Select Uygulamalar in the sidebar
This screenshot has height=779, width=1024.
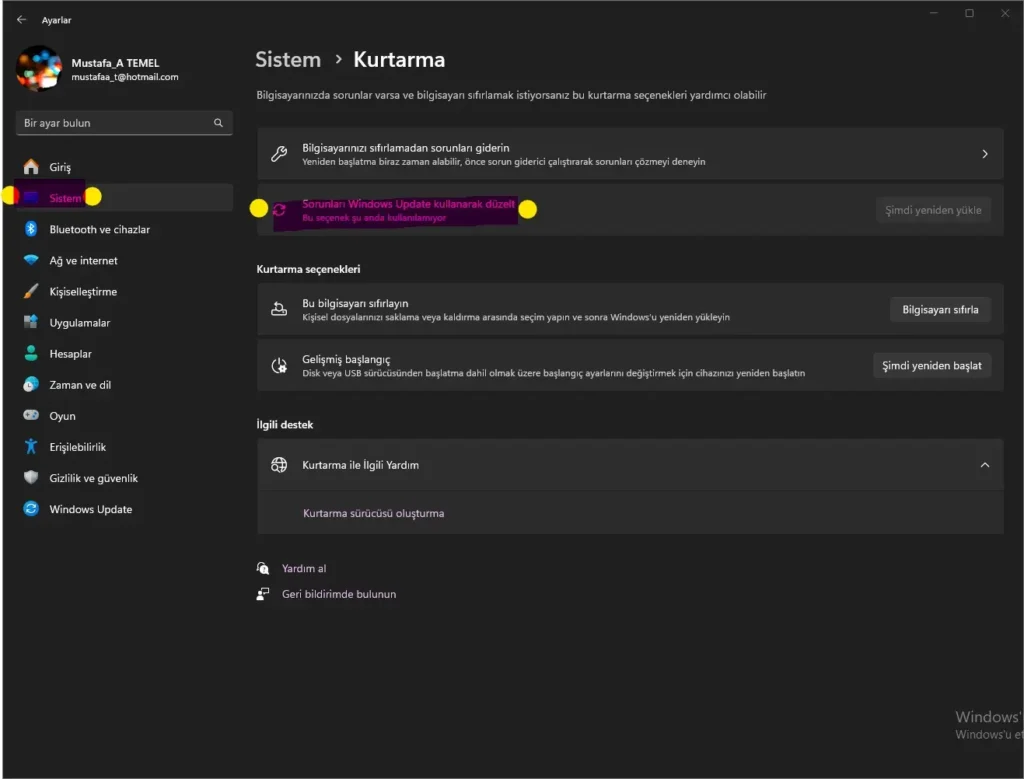point(124,322)
